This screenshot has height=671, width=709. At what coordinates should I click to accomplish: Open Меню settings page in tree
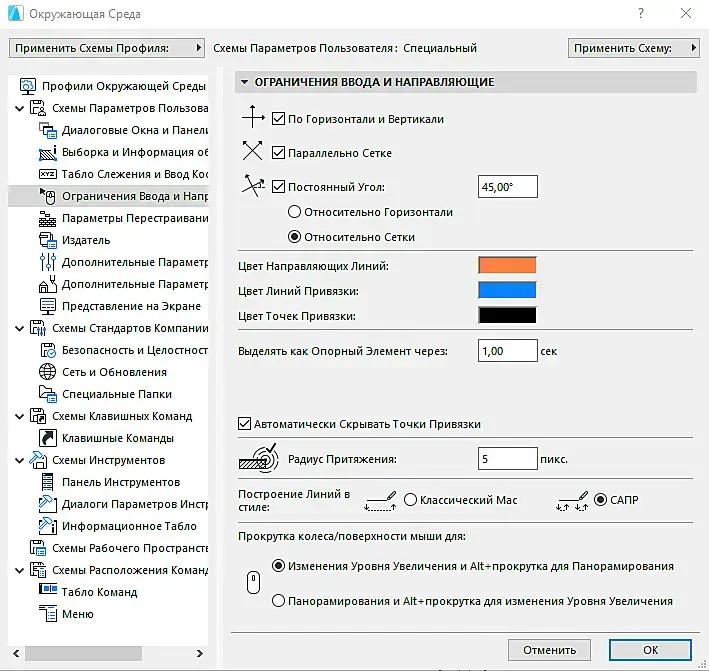[x=78, y=614]
